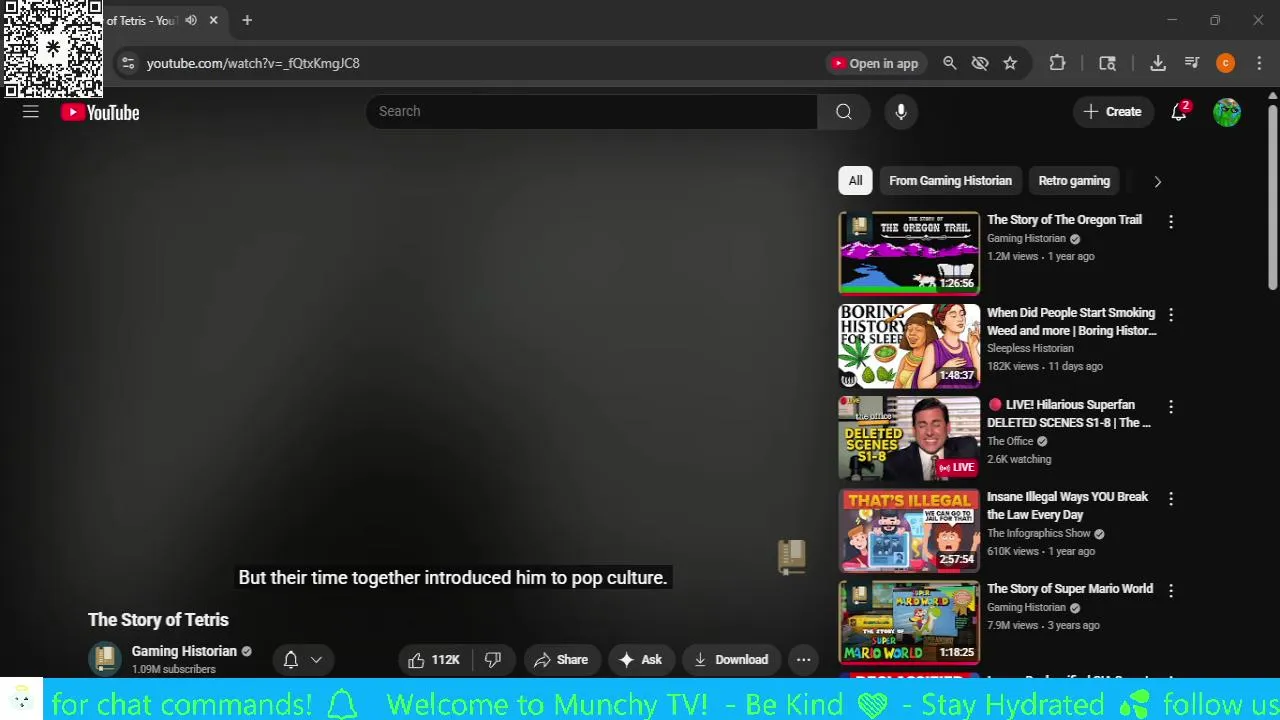
Task: Close the Story of Tetris tab
Action: [x=213, y=20]
